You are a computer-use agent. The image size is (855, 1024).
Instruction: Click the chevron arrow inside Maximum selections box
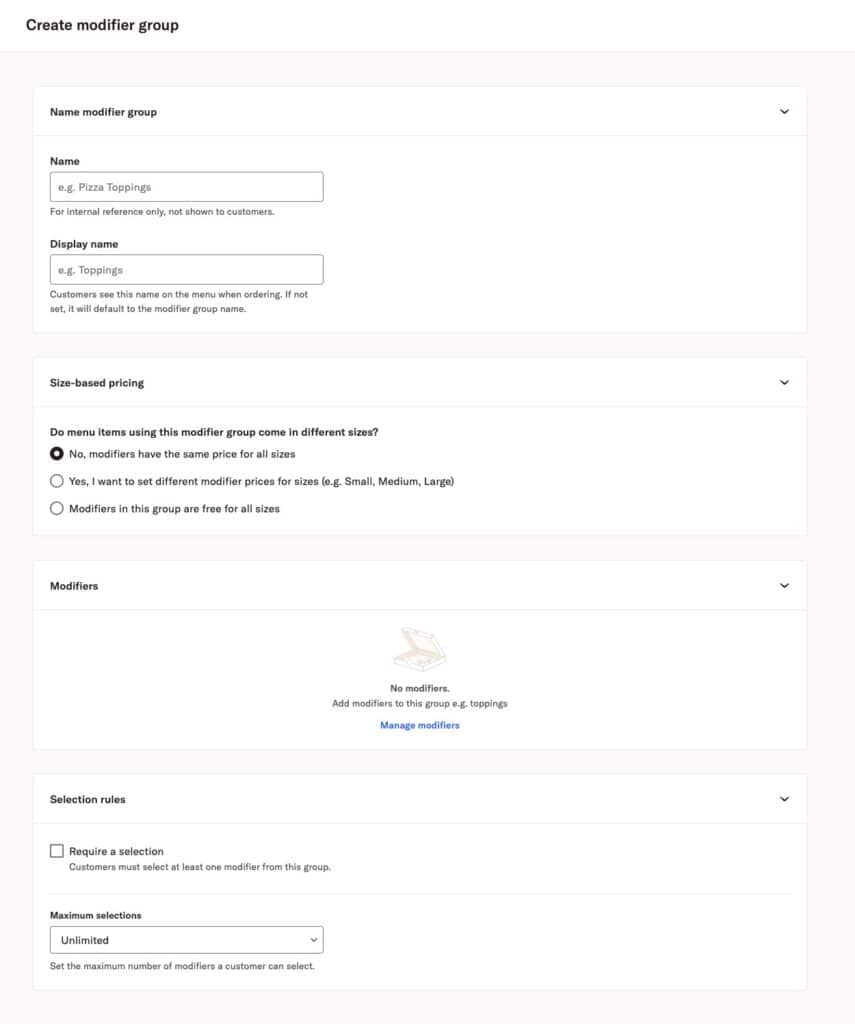tap(316, 939)
